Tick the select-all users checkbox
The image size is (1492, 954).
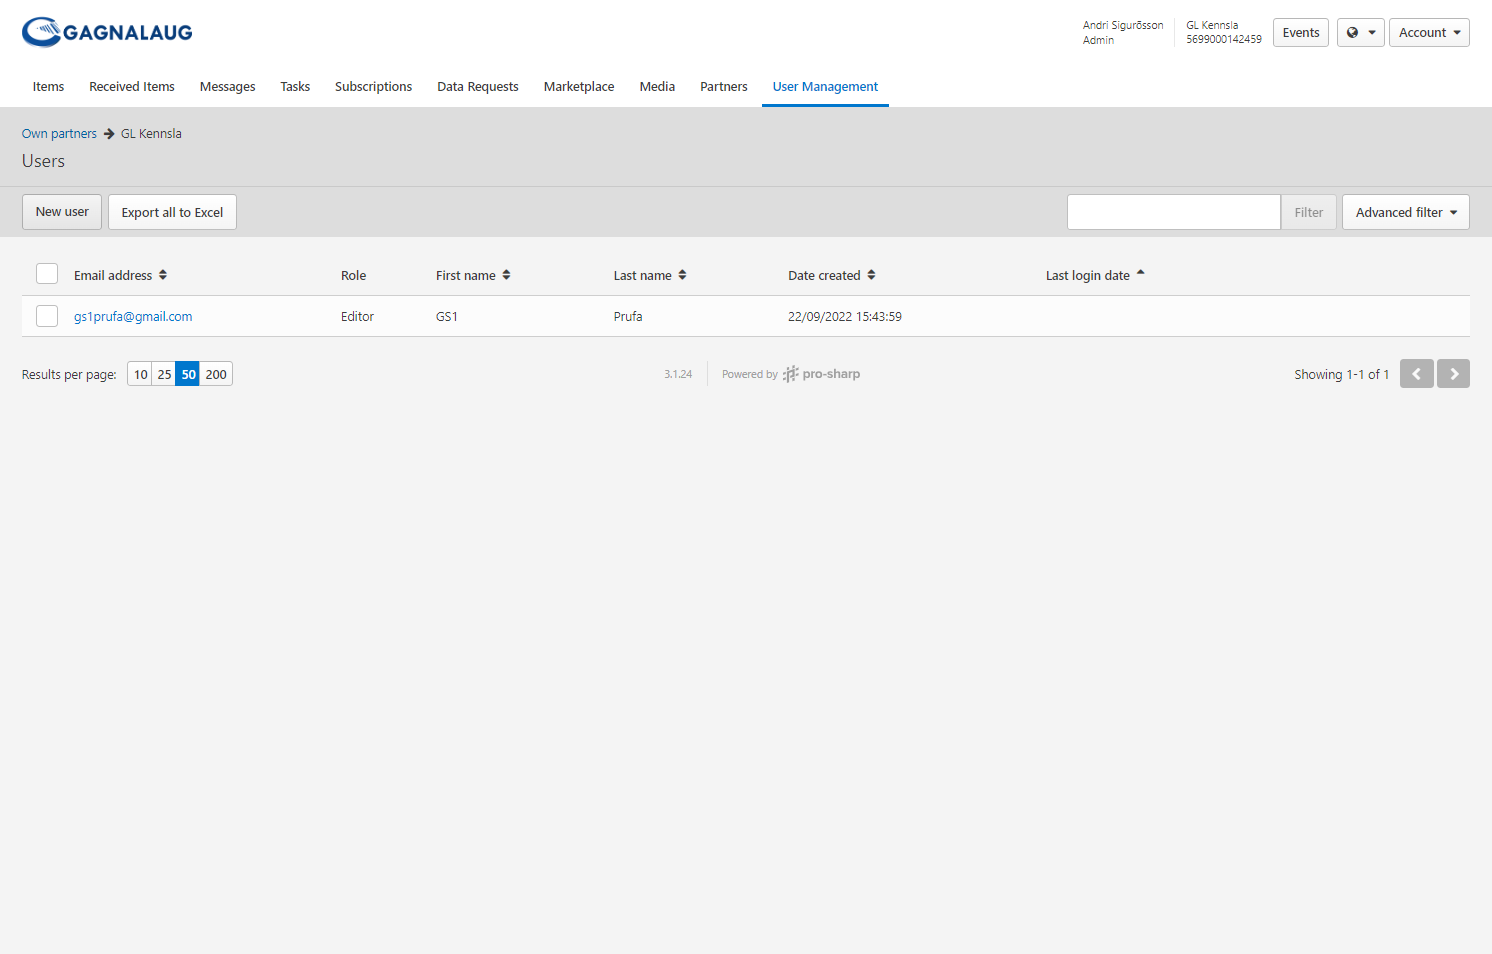(x=47, y=274)
